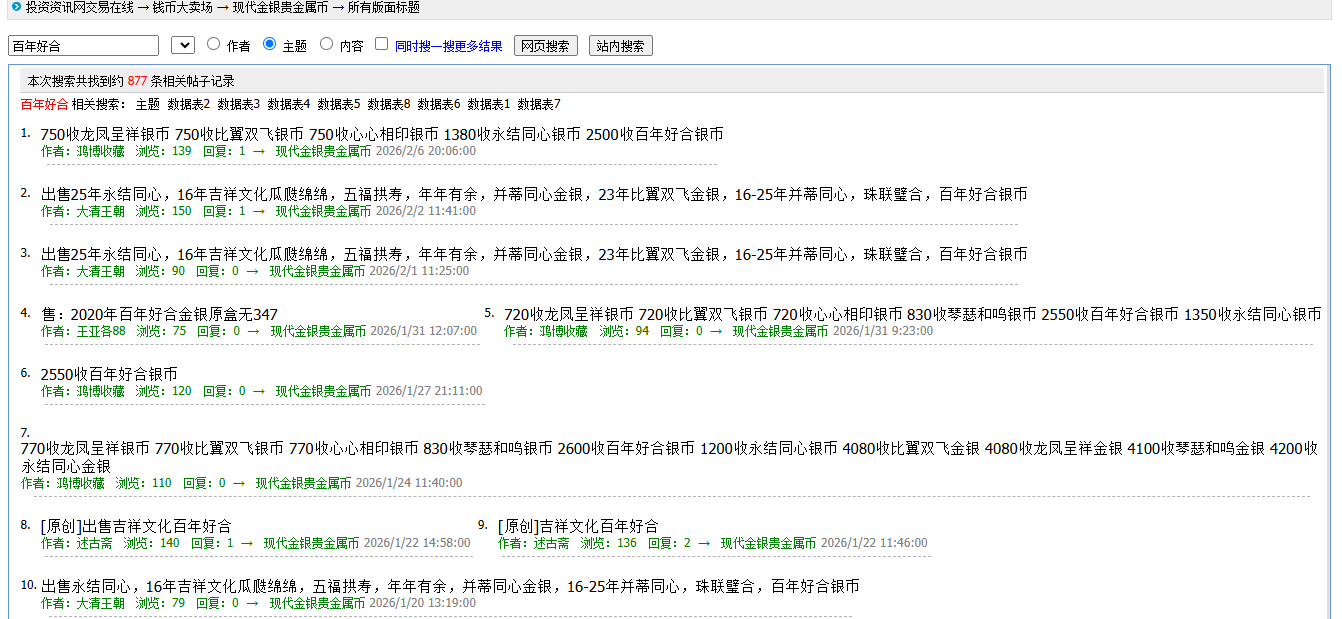Viewport: 1342px width, 619px height.
Task: Open the dropdown next to the search box
Action: [x=183, y=44]
